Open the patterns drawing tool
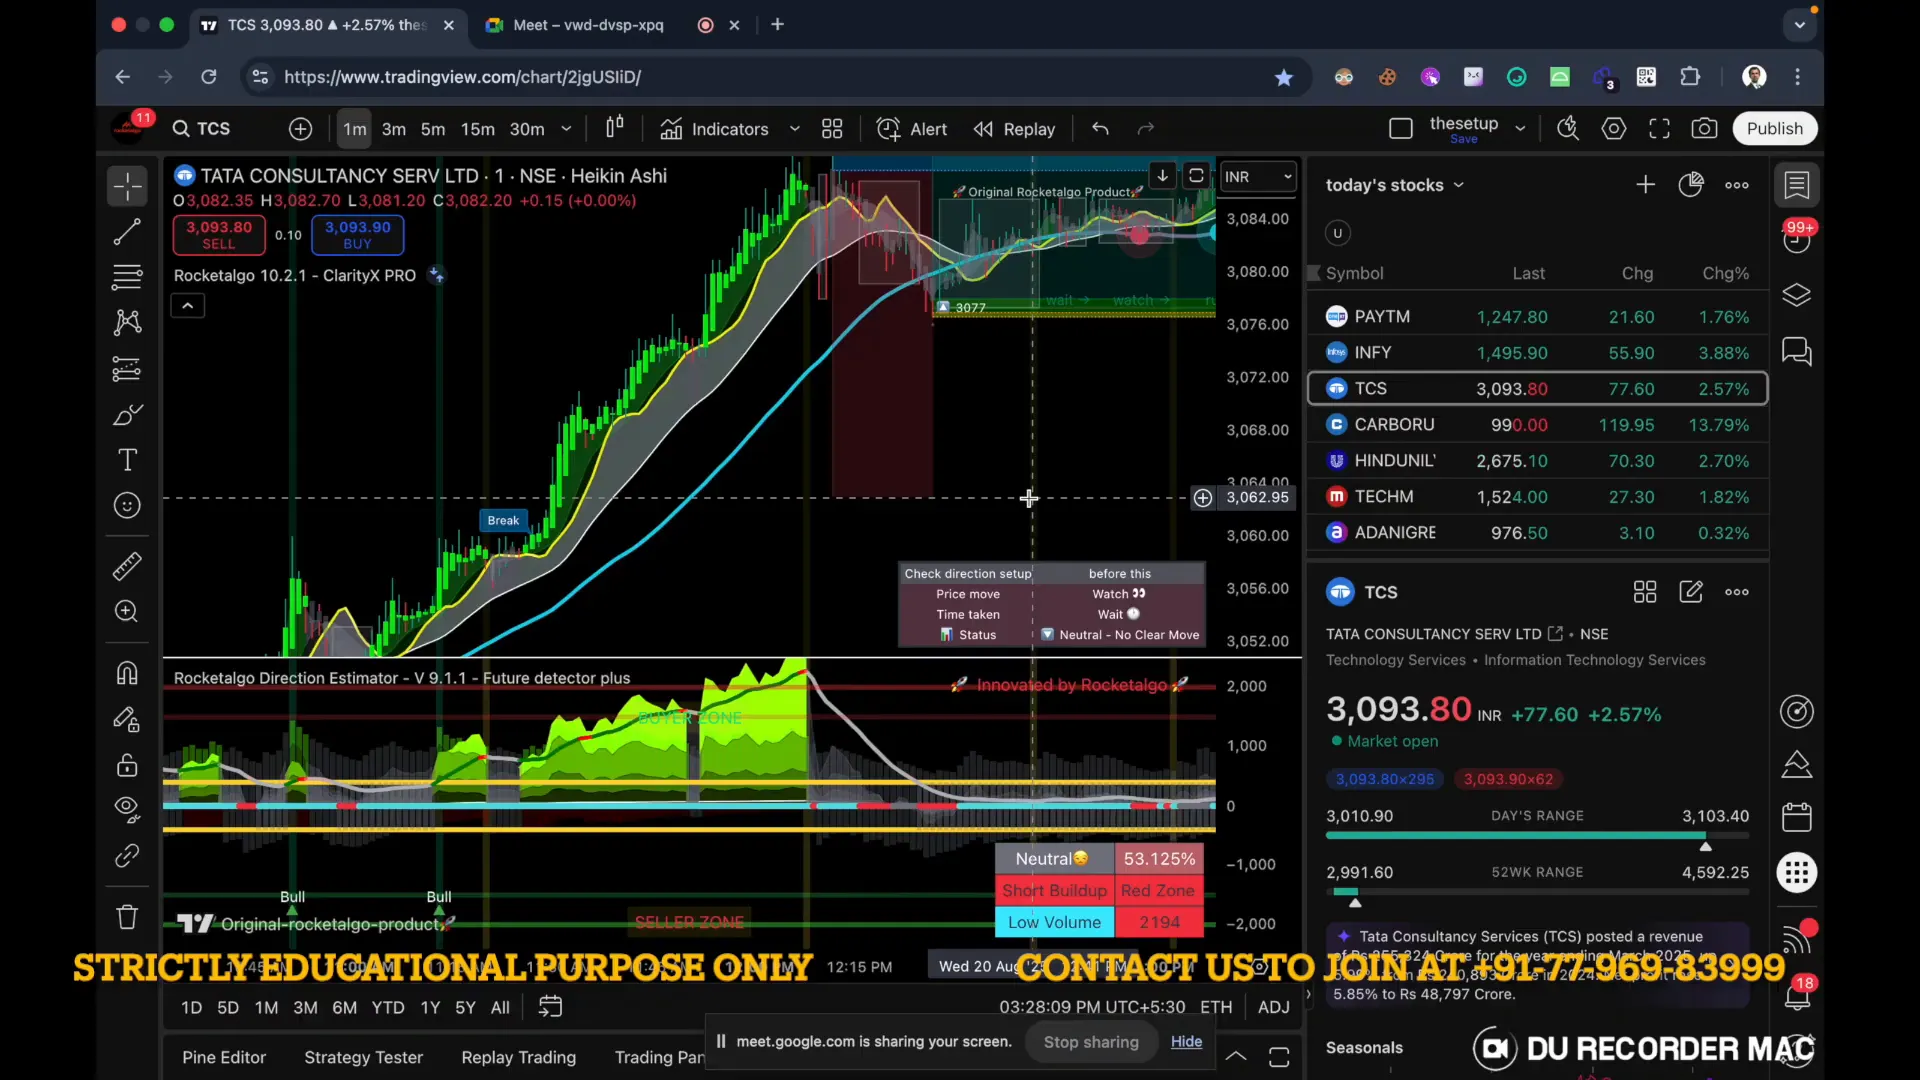This screenshot has height=1080, width=1920. click(x=127, y=322)
